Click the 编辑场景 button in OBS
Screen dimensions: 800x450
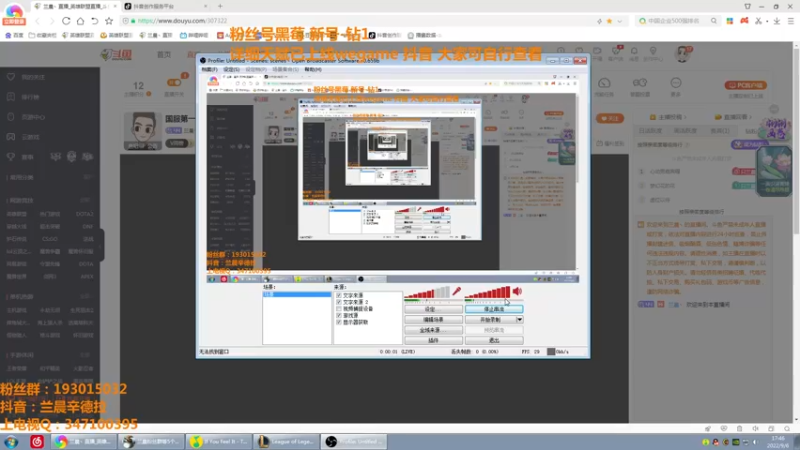click(433, 319)
